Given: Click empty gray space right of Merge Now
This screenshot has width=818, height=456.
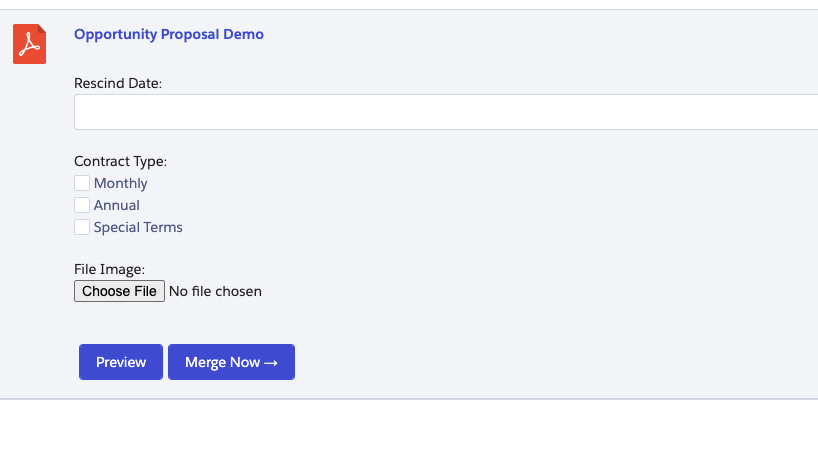Looking at the screenshot, I should [x=550, y=362].
